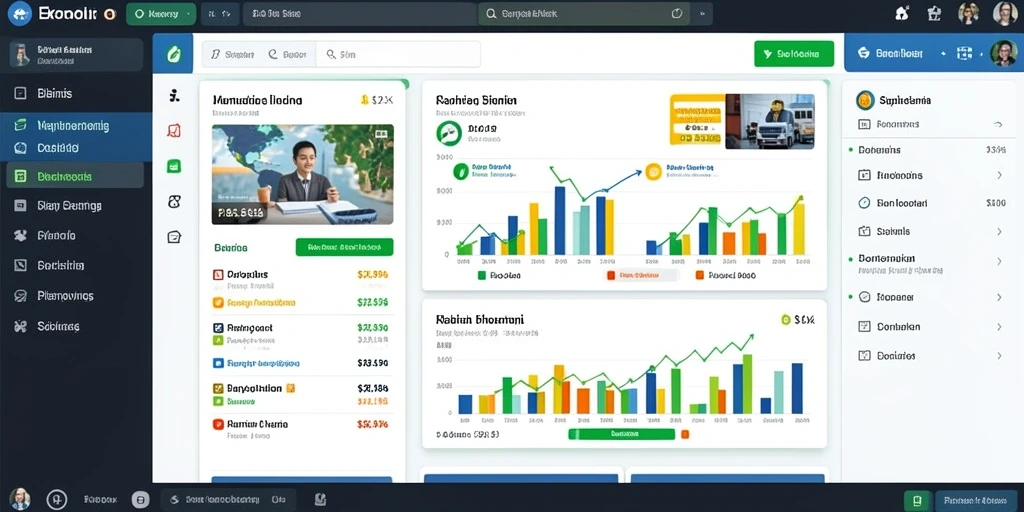
Task: Click the note icon at bottom of vertical strip
Action: pos(174,237)
